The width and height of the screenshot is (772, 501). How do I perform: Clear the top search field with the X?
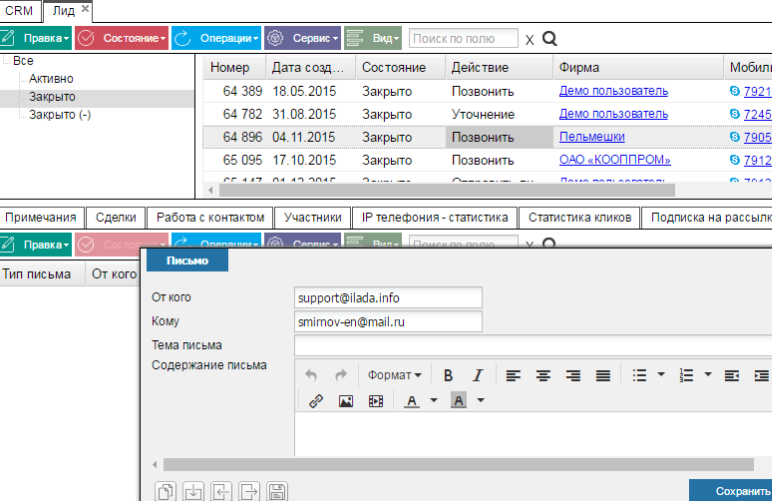(529, 39)
